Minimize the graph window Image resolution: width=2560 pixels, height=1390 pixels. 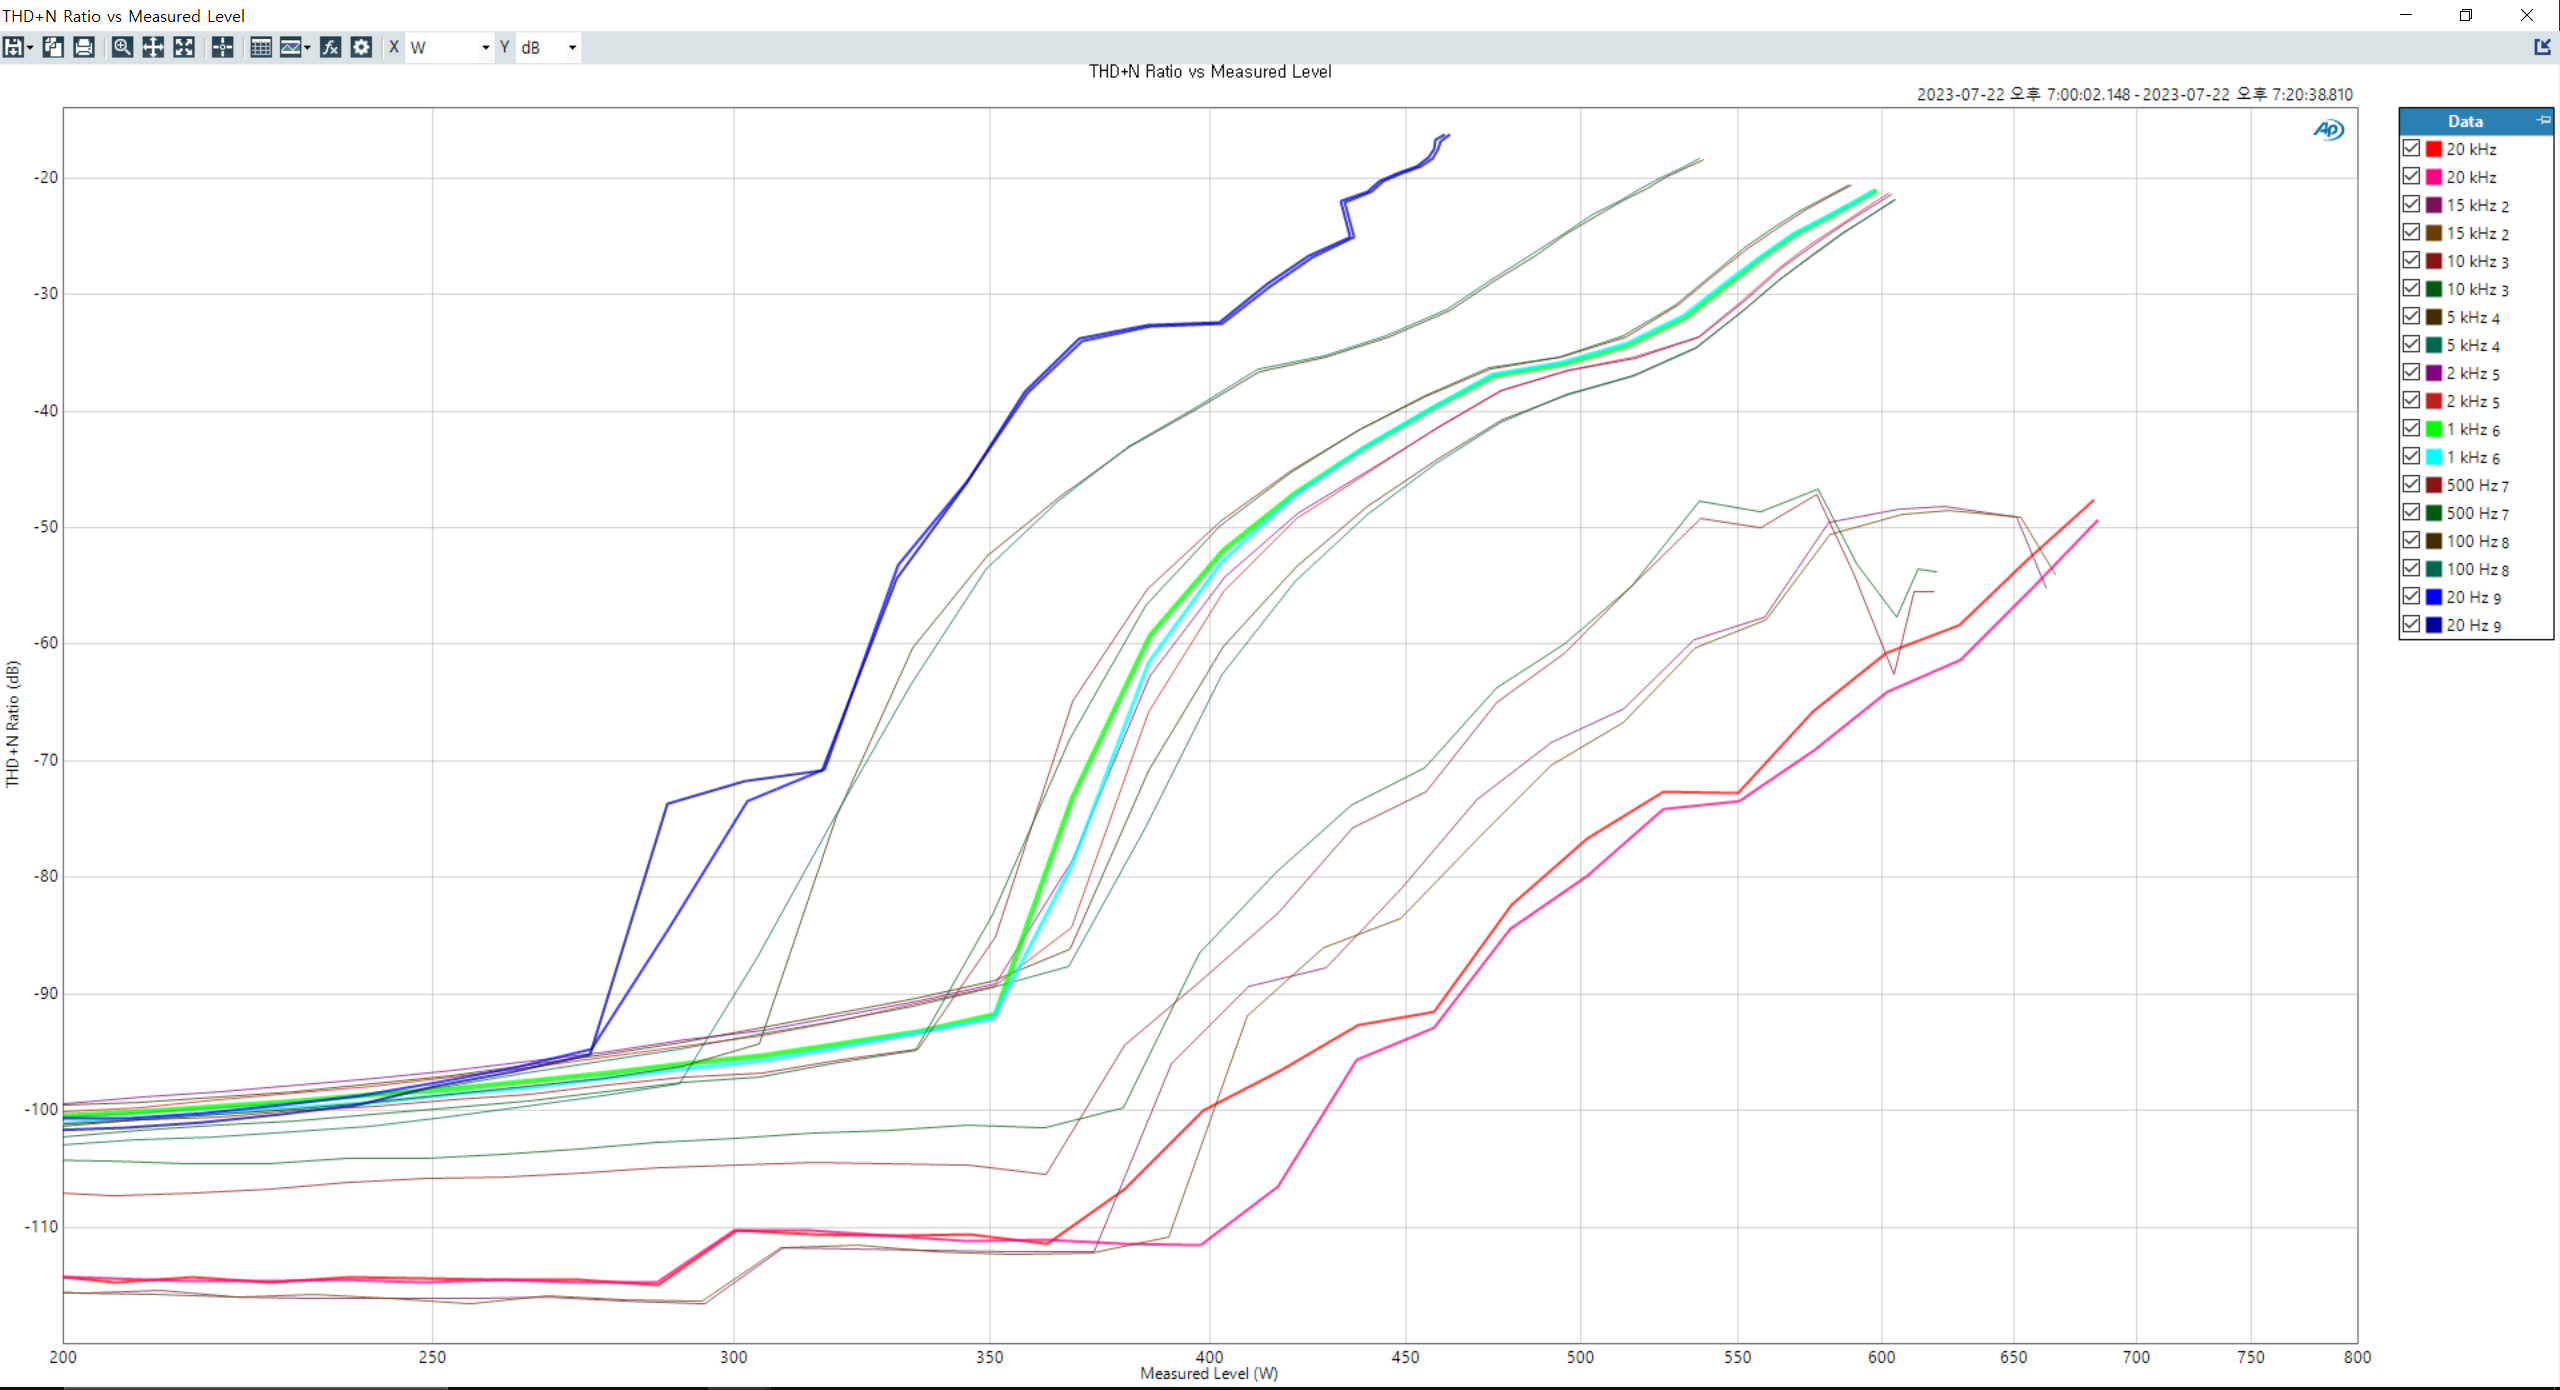point(2406,15)
